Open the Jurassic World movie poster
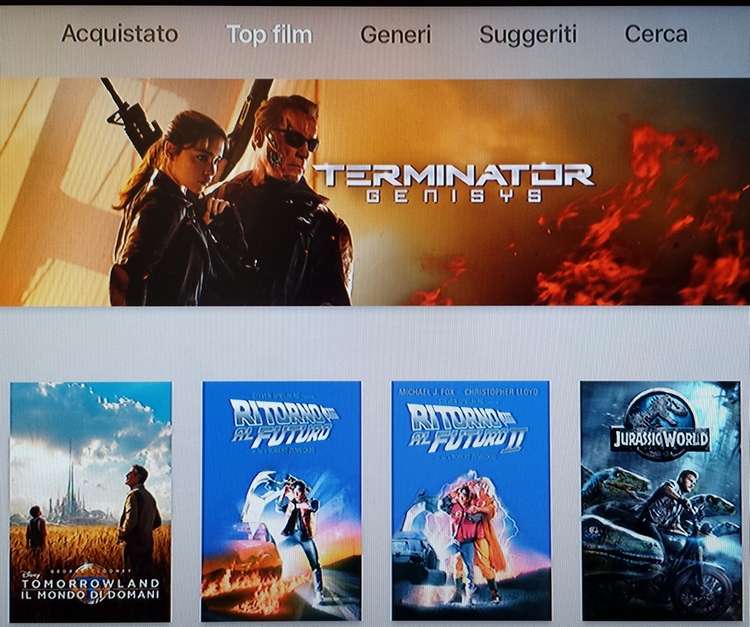This screenshot has height=627, width=750. tap(660, 501)
